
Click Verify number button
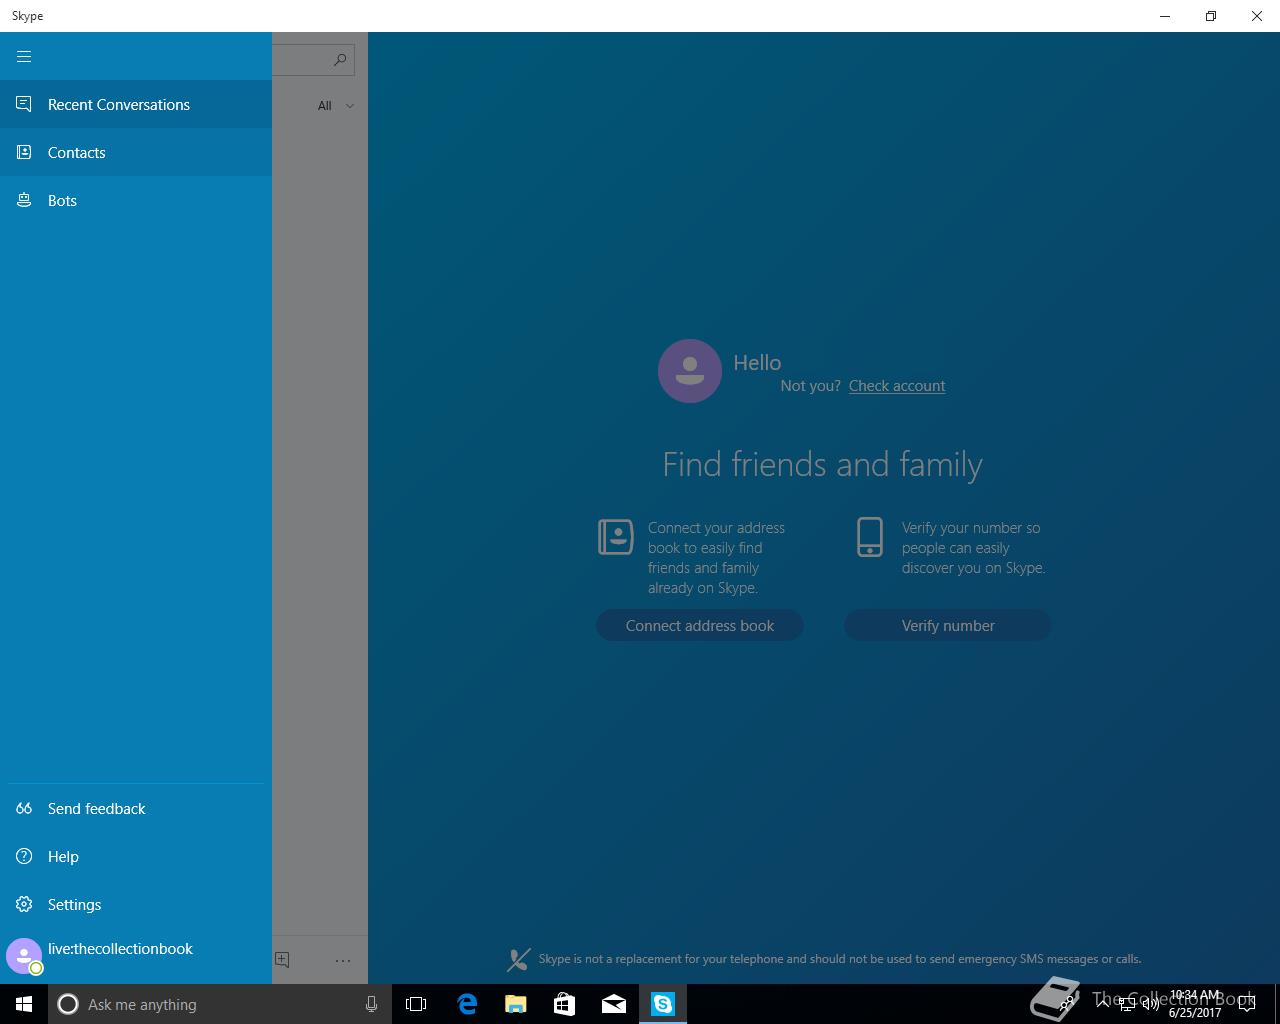pyautogui.click(x=948, y=625)
